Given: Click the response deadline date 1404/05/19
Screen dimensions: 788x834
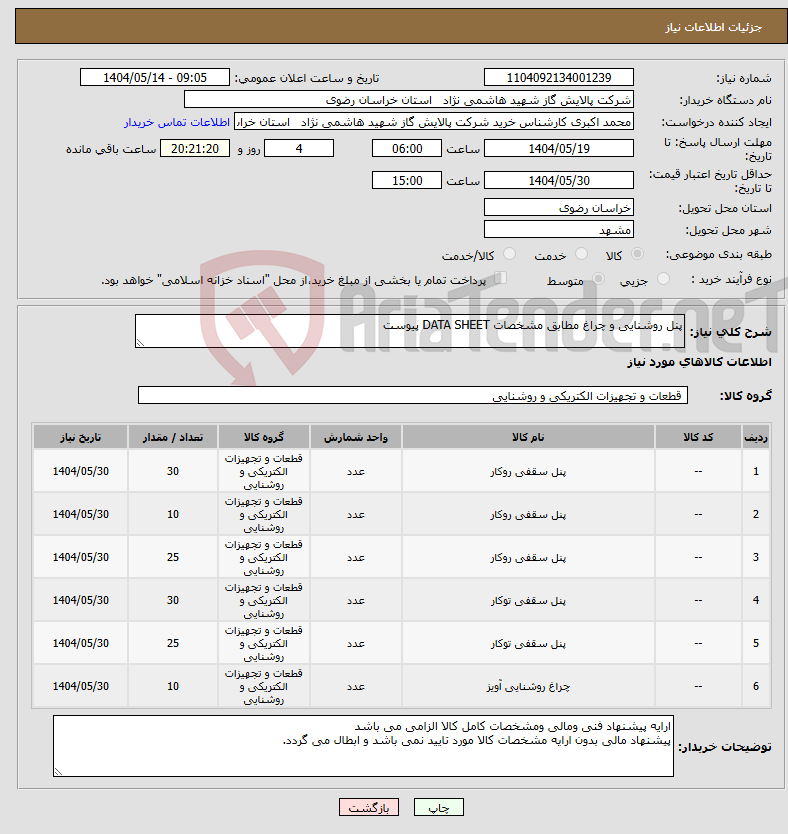Looking at the screenshot, I should (559, 149).
